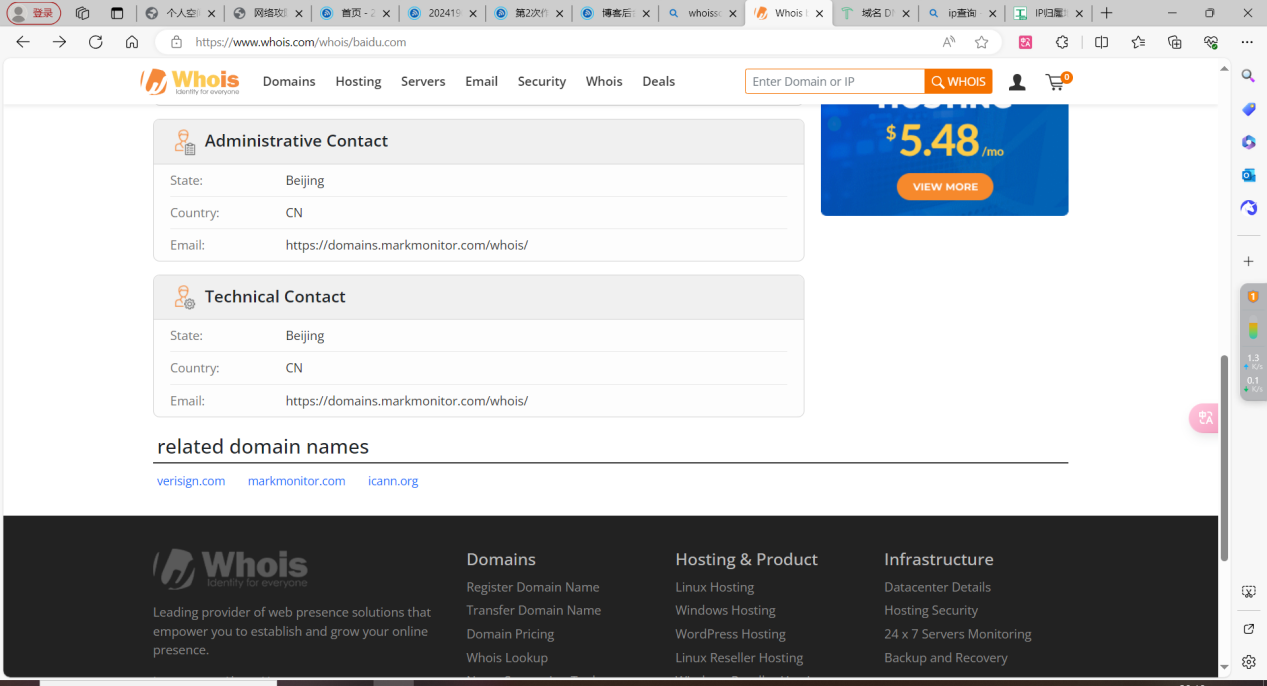Open WordPress Hosting footer link
The height and width of the screenshot is (686, 1267).
pos(730,634)
